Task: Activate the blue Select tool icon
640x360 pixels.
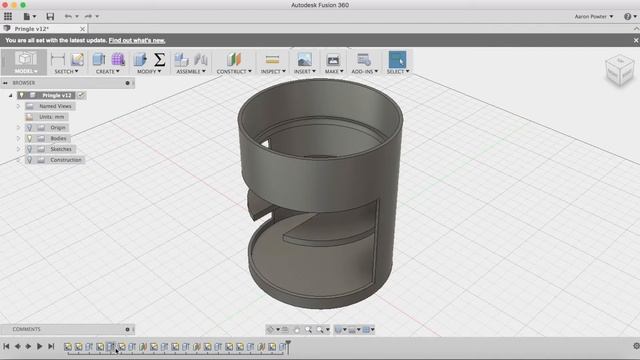Action: tap(397, 60)
